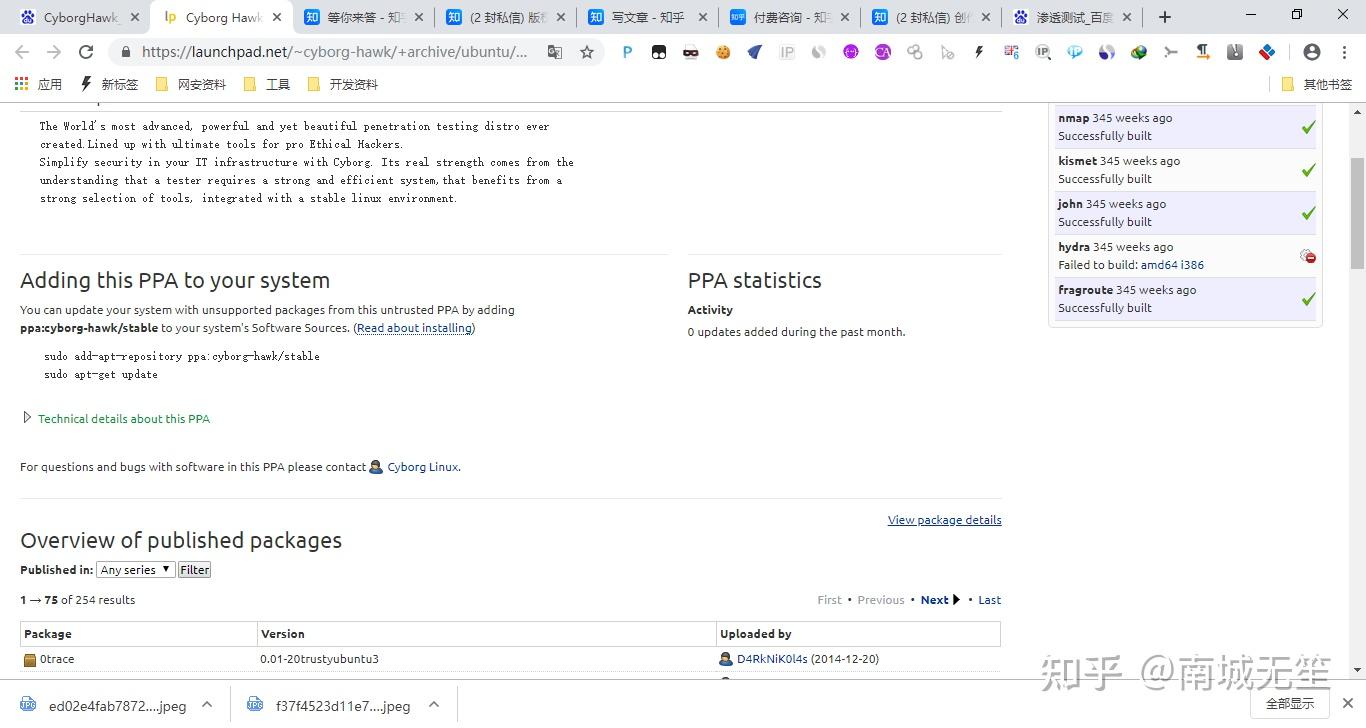The height and width of the screenshot is (728, 1366).
Task: Close the Cyborg Hawk Launchpad tab
Action: click(277, 17)
